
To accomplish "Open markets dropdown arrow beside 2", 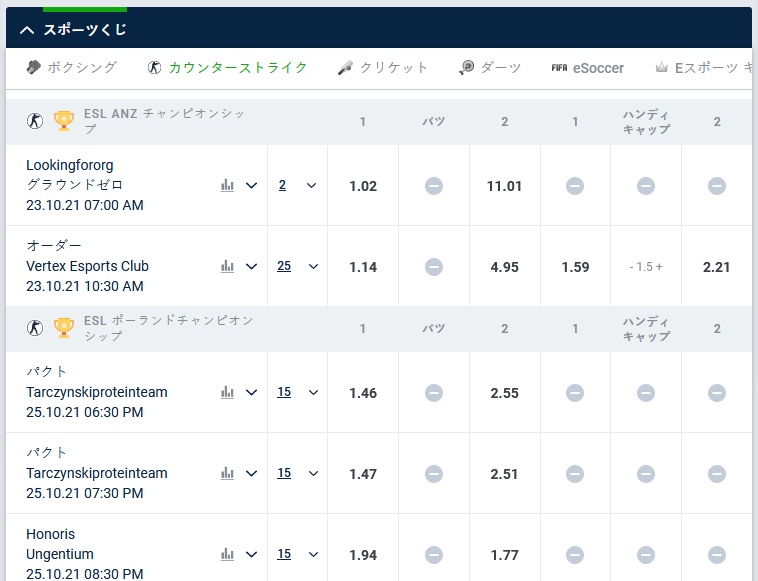I will (312, 186).
